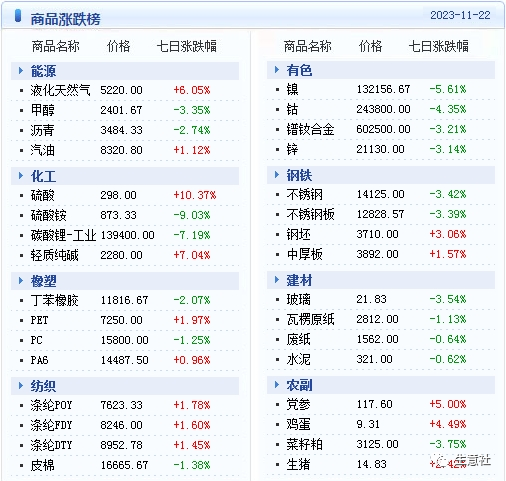This screenshot has width=506, height=481.
Task: Open the 钴 commodity
Action: [x=292, y=109]
